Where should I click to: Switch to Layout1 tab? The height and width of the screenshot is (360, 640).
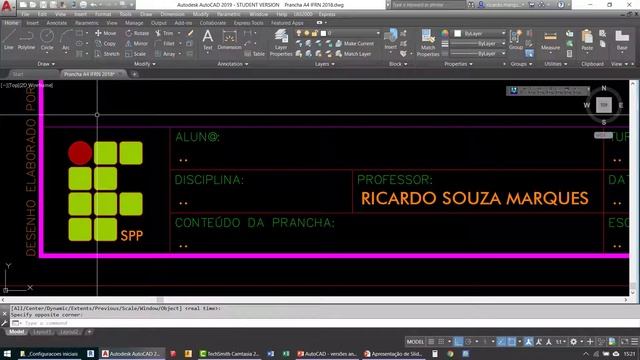[x=42, y=332]
